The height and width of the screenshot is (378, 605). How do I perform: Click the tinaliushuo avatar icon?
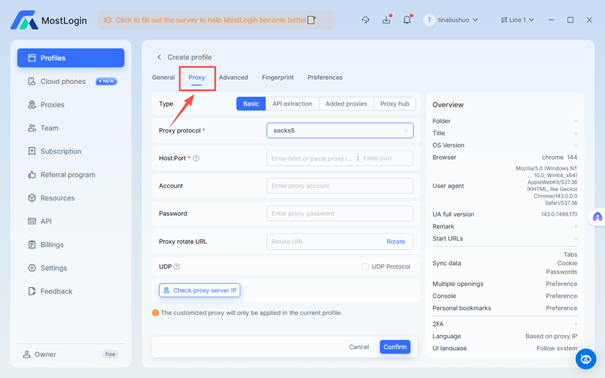(429, 20)
